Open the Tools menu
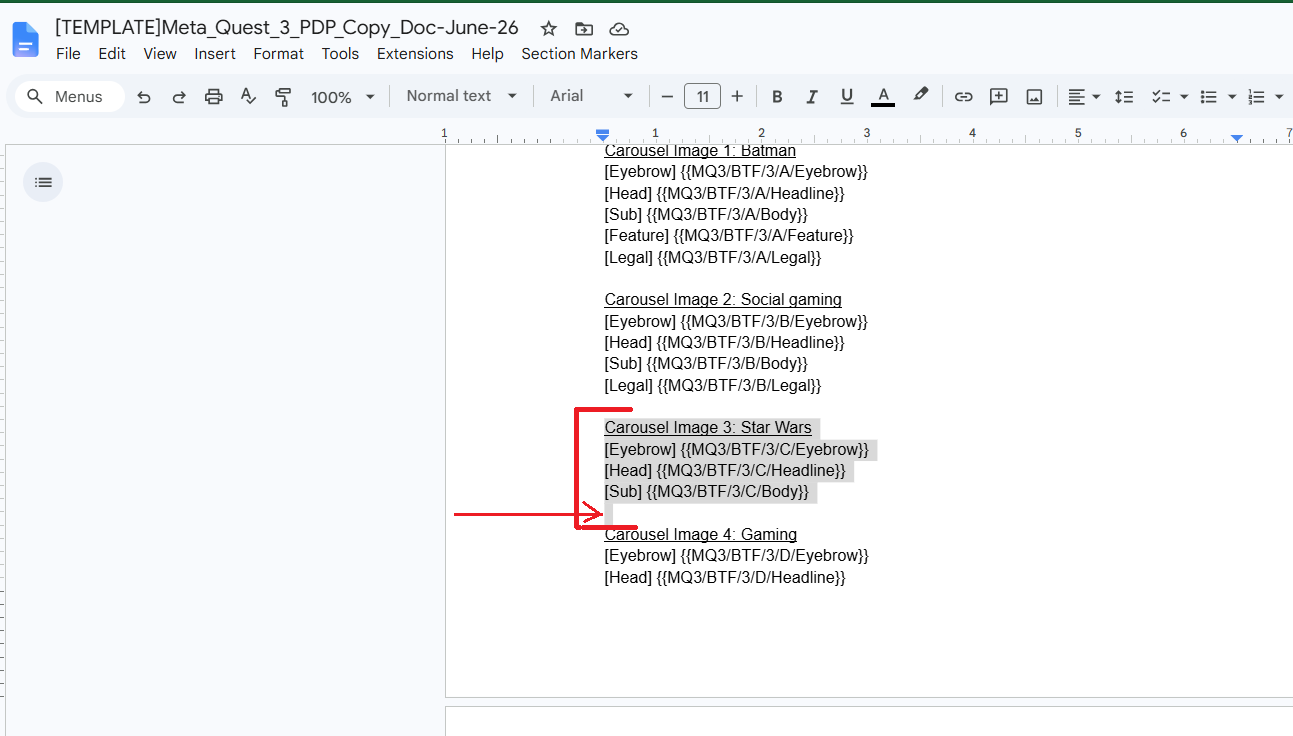Screen dimensions: 1293x736 pos(340,54)
